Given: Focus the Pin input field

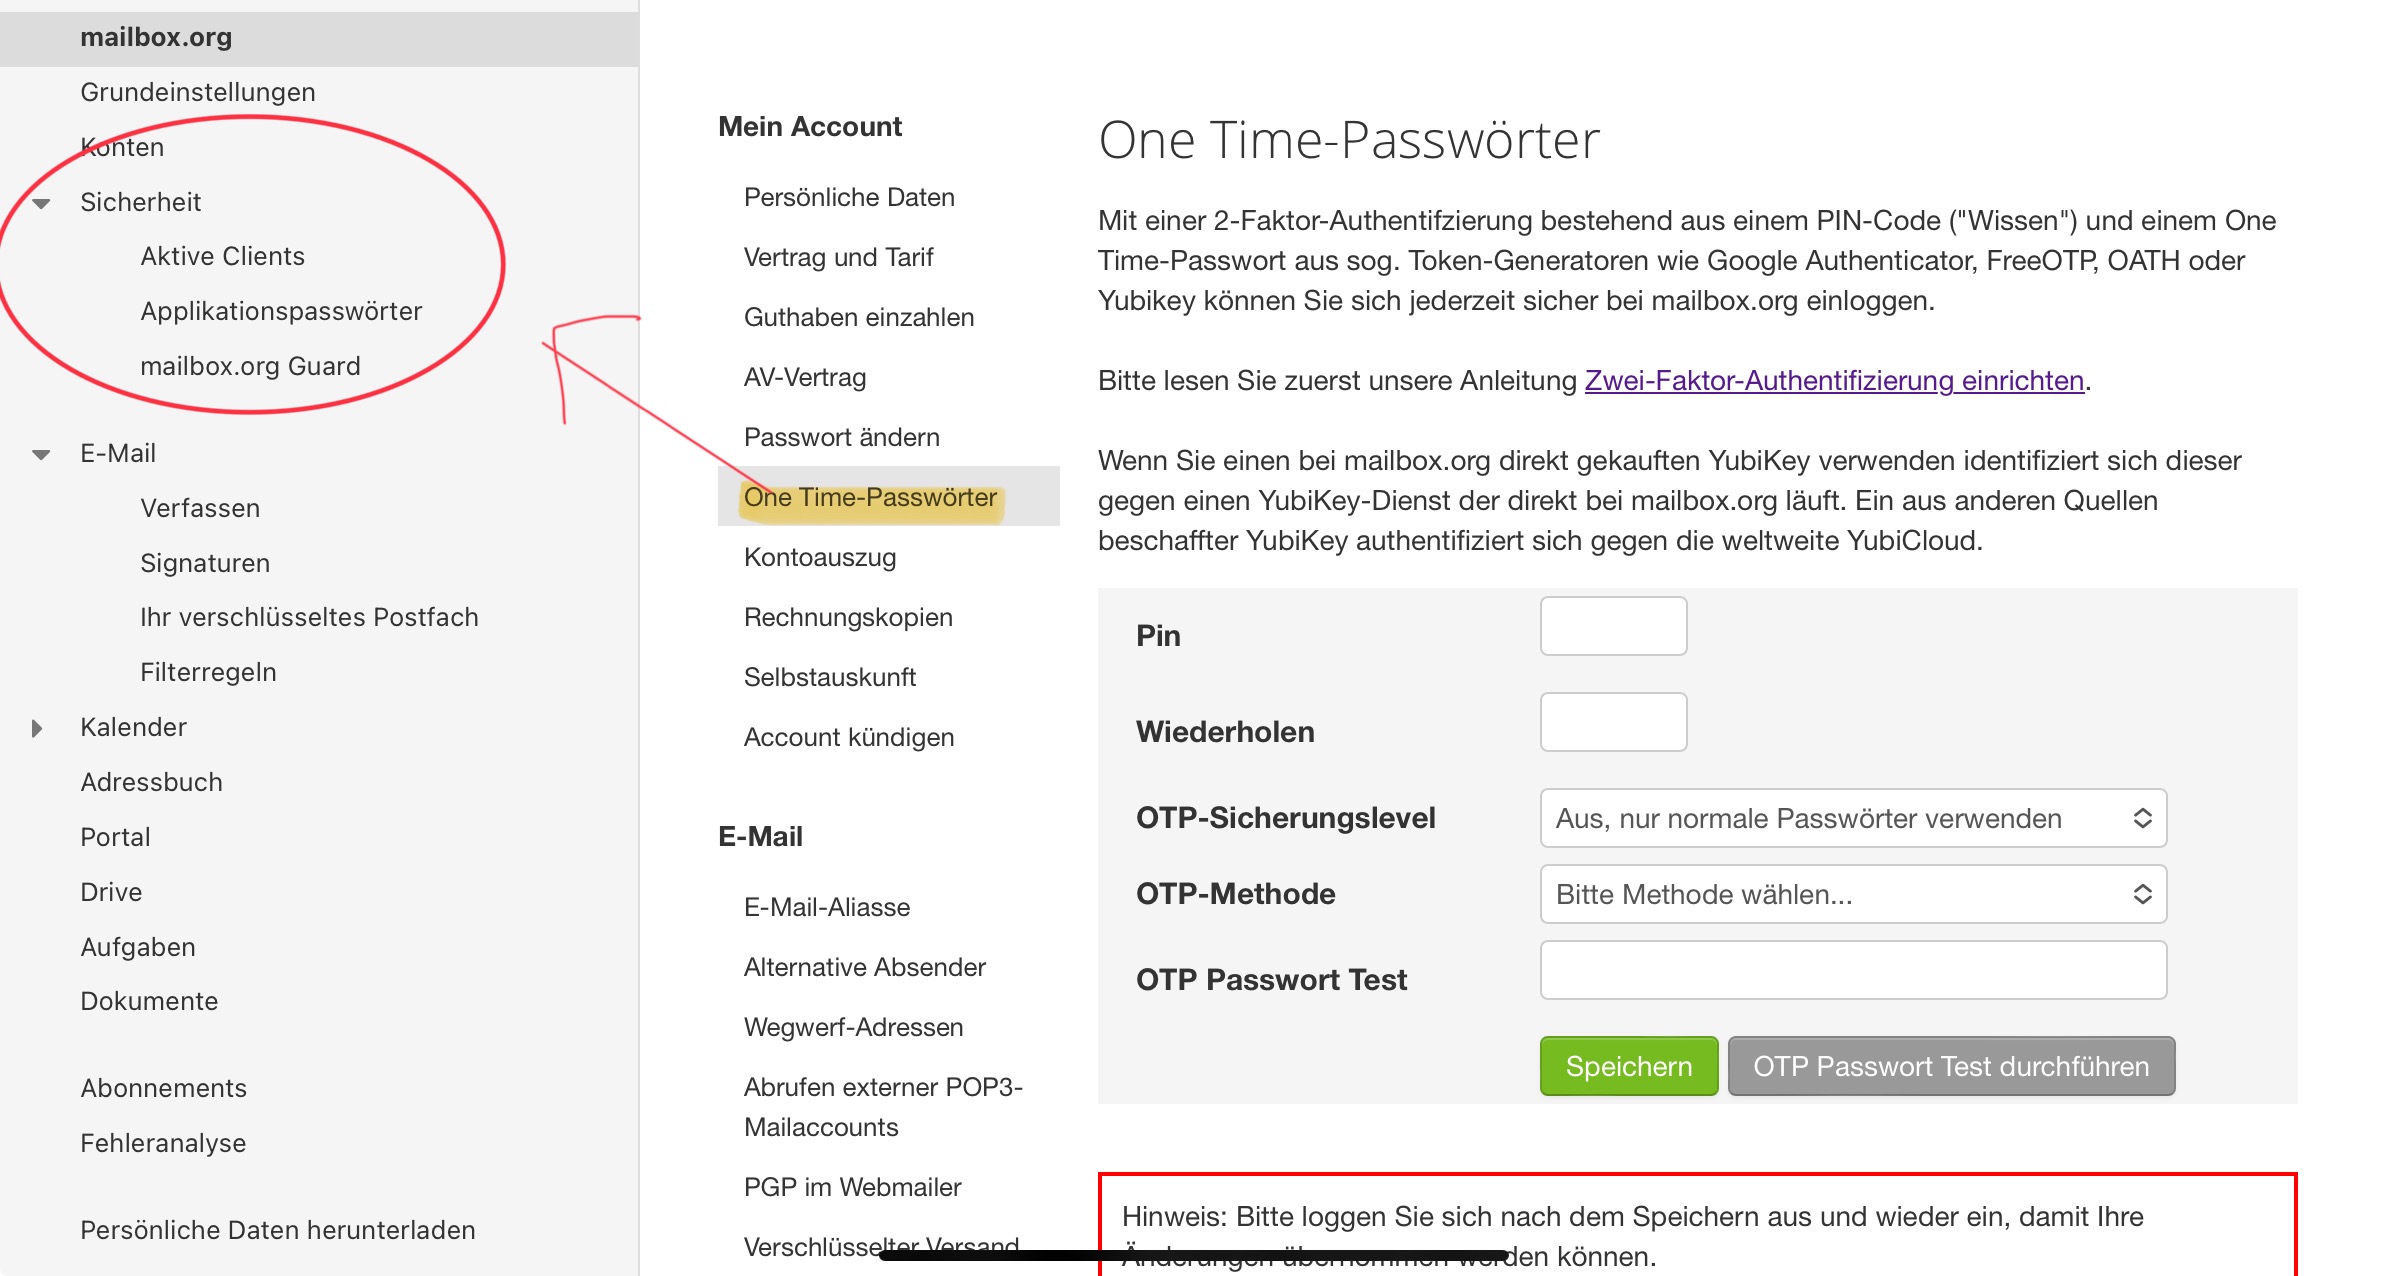Looking at the screenshot, I should pyautogui.click(x=1613, y=626).
